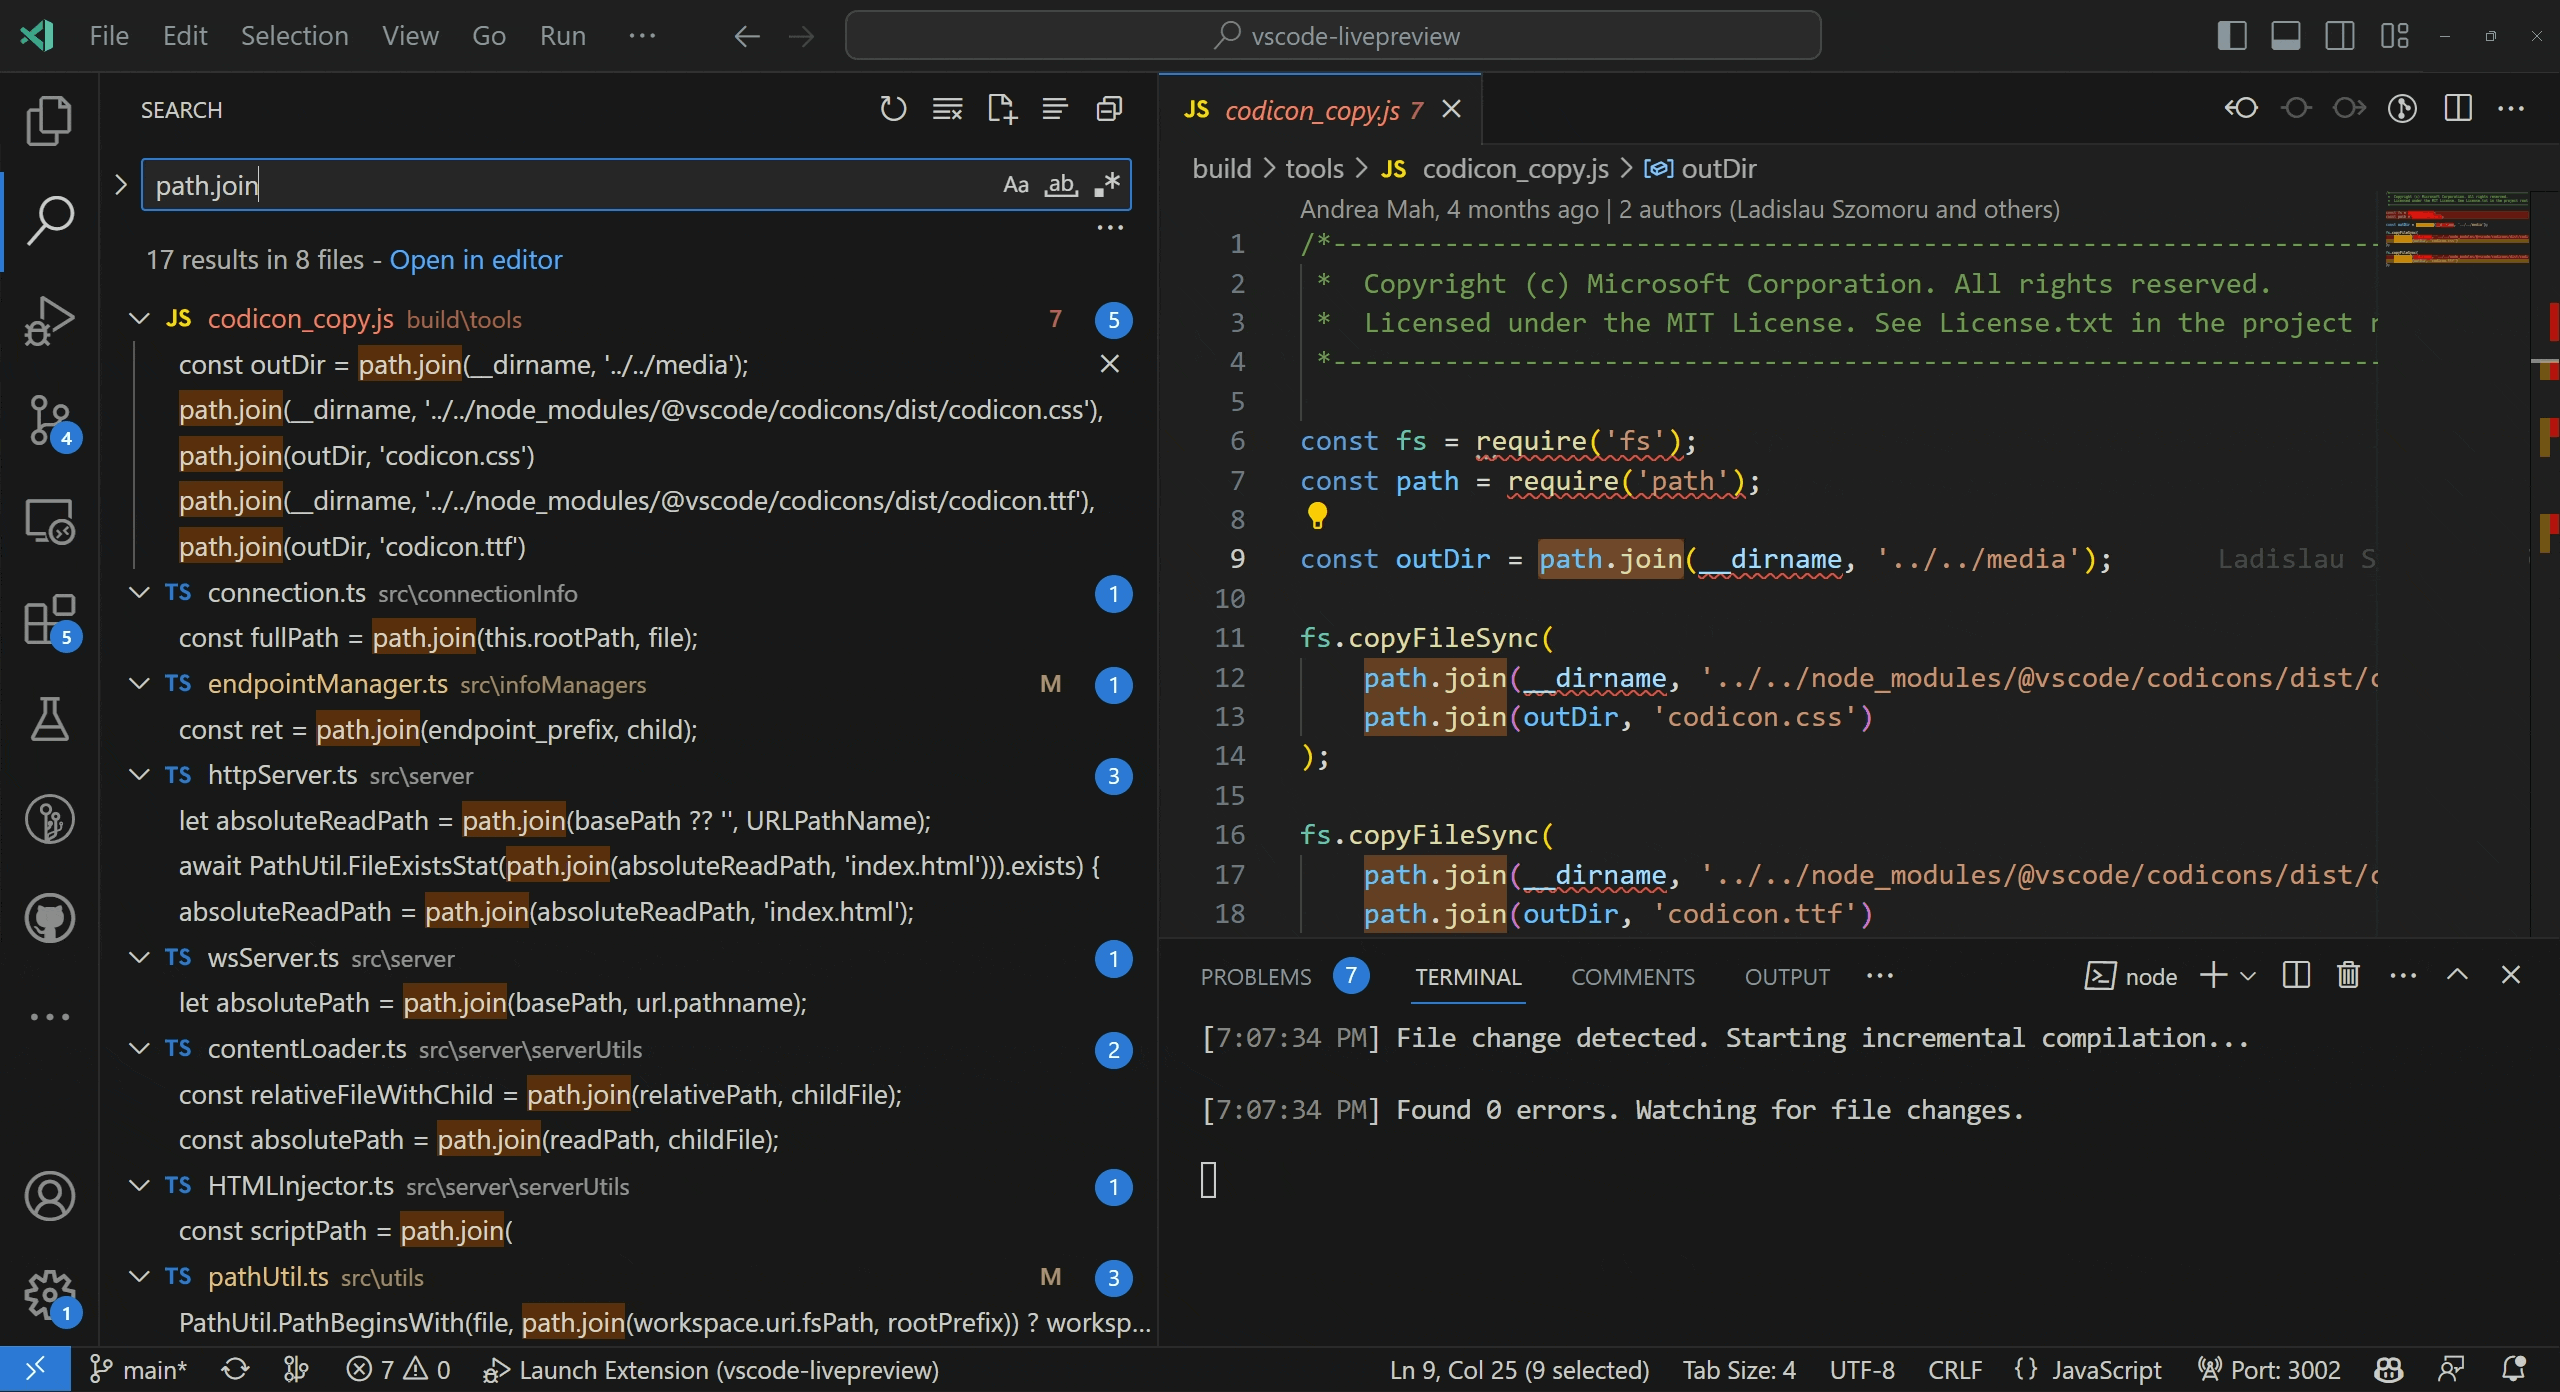Enable Use Regular Expression search option
The height and width of the screenshot is (1392, 2560).
tap(1107, 185)
